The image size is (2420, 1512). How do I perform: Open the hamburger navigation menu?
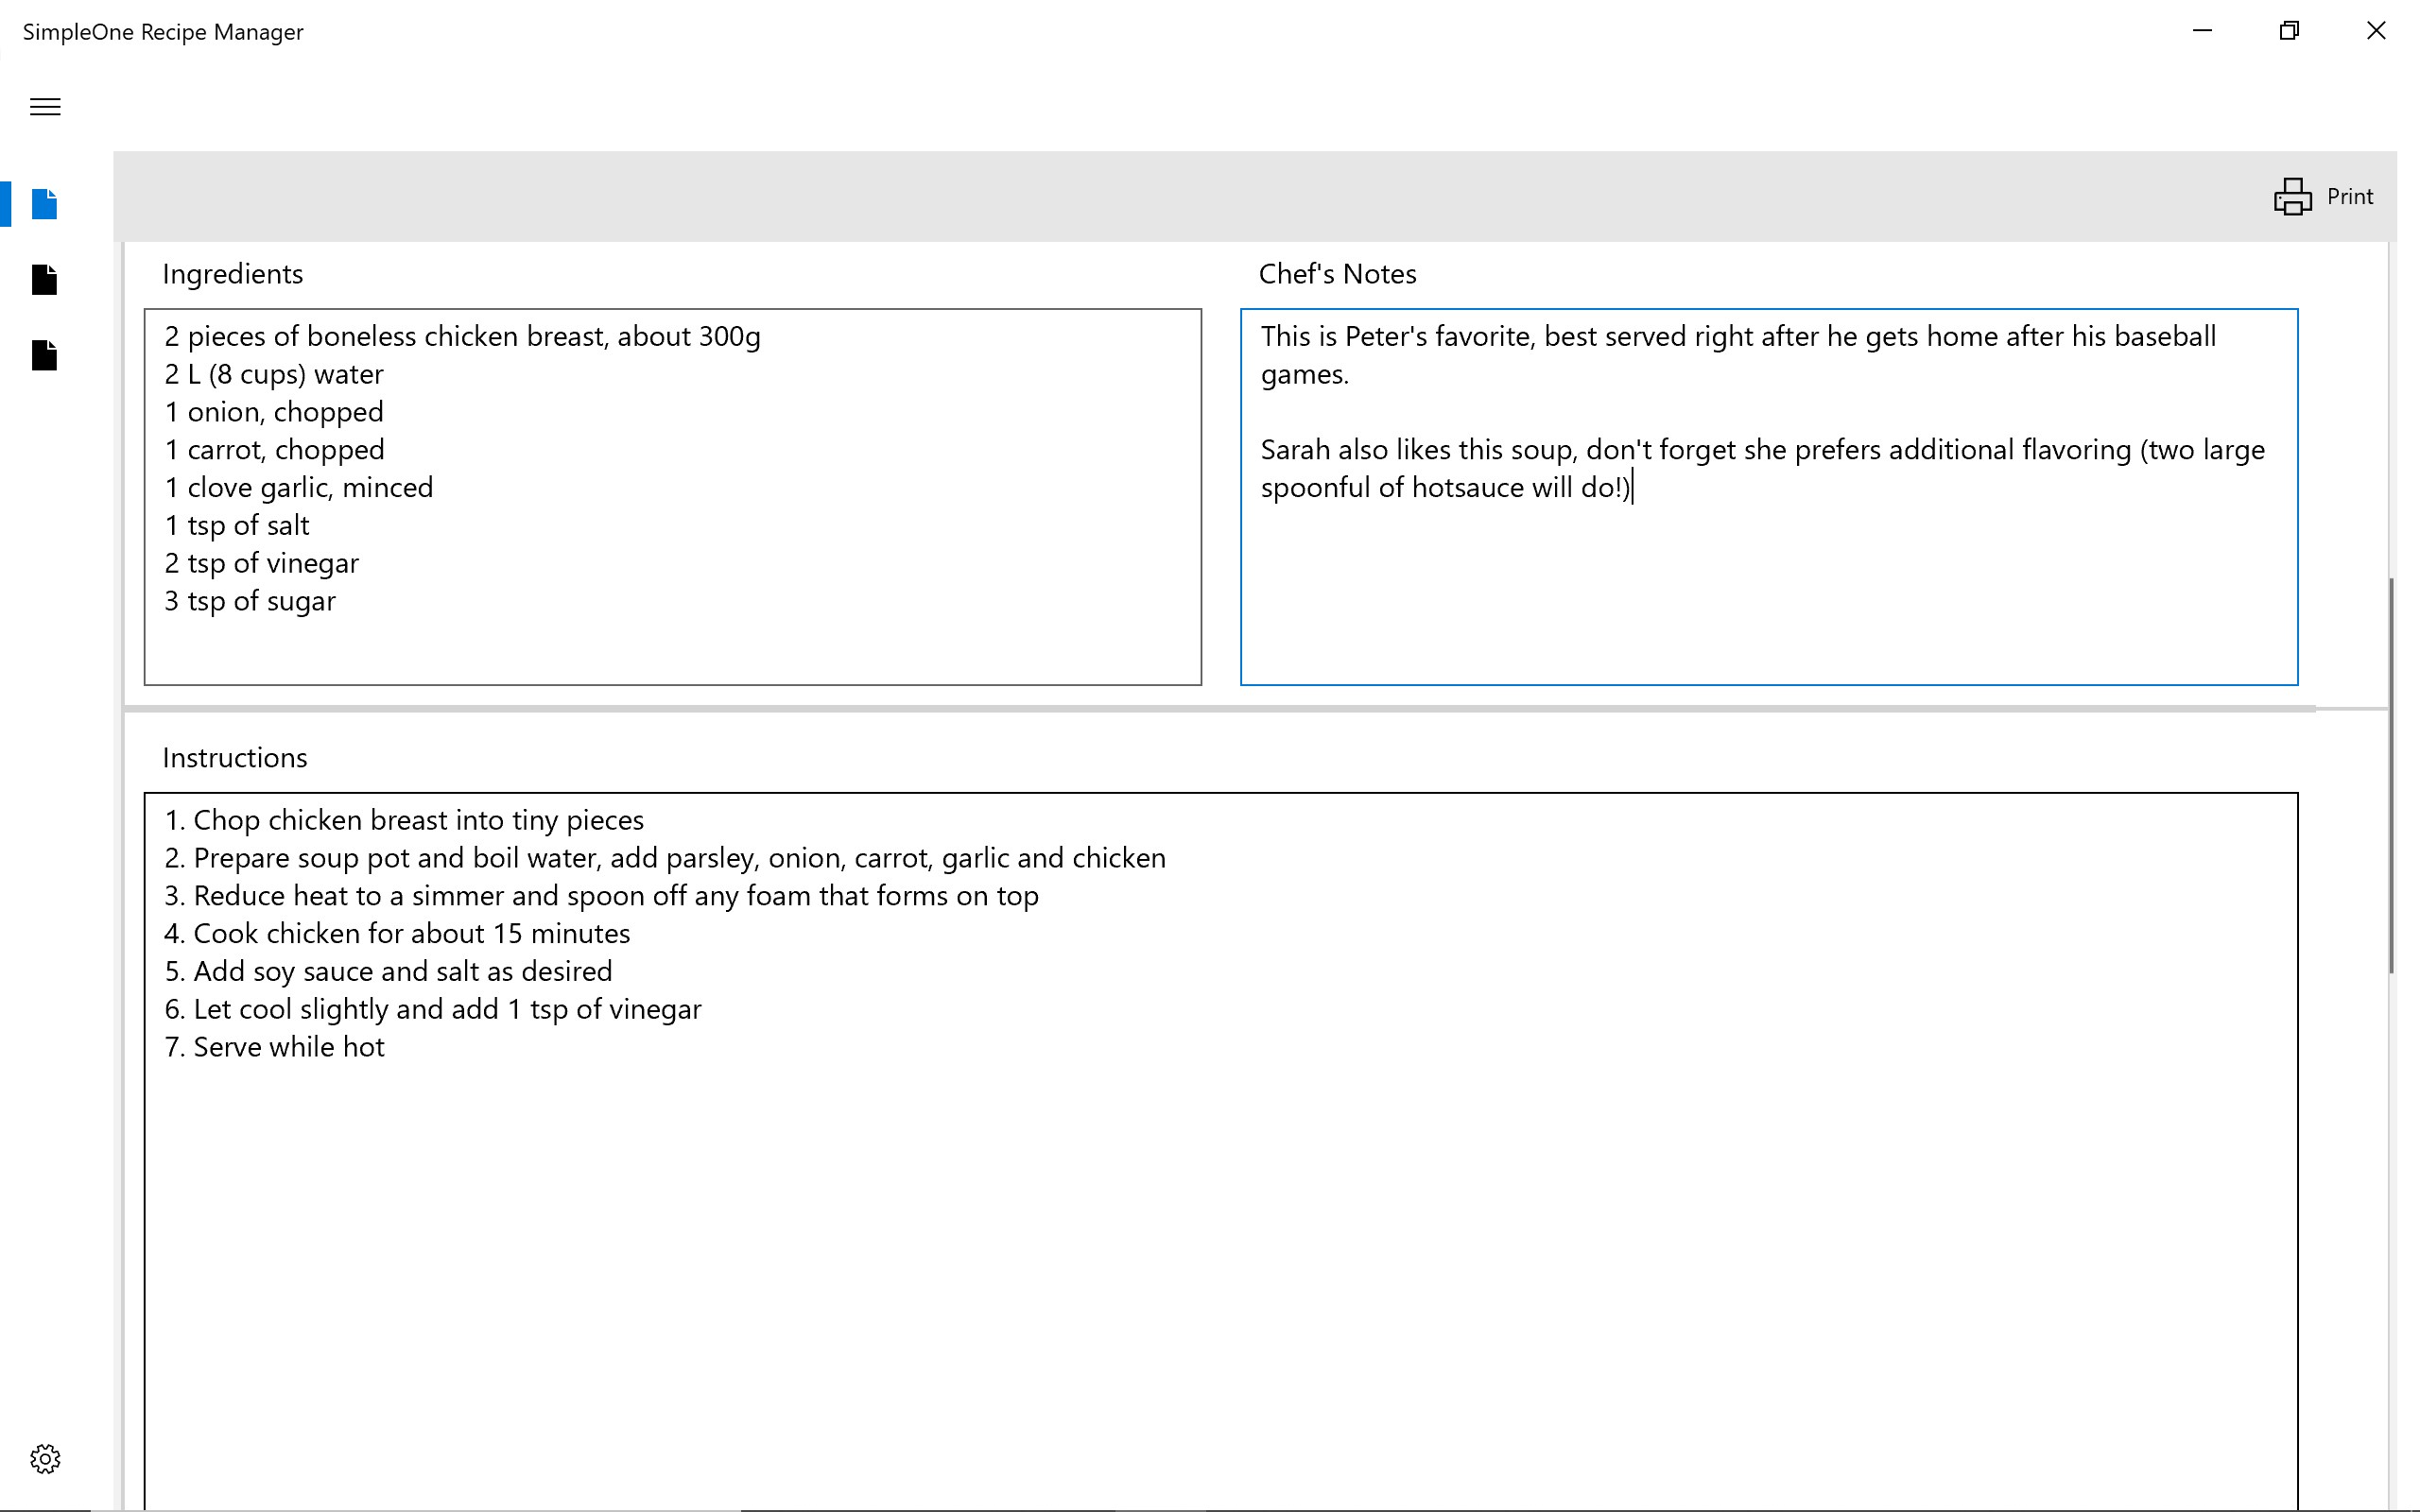[x=45, y=107]
